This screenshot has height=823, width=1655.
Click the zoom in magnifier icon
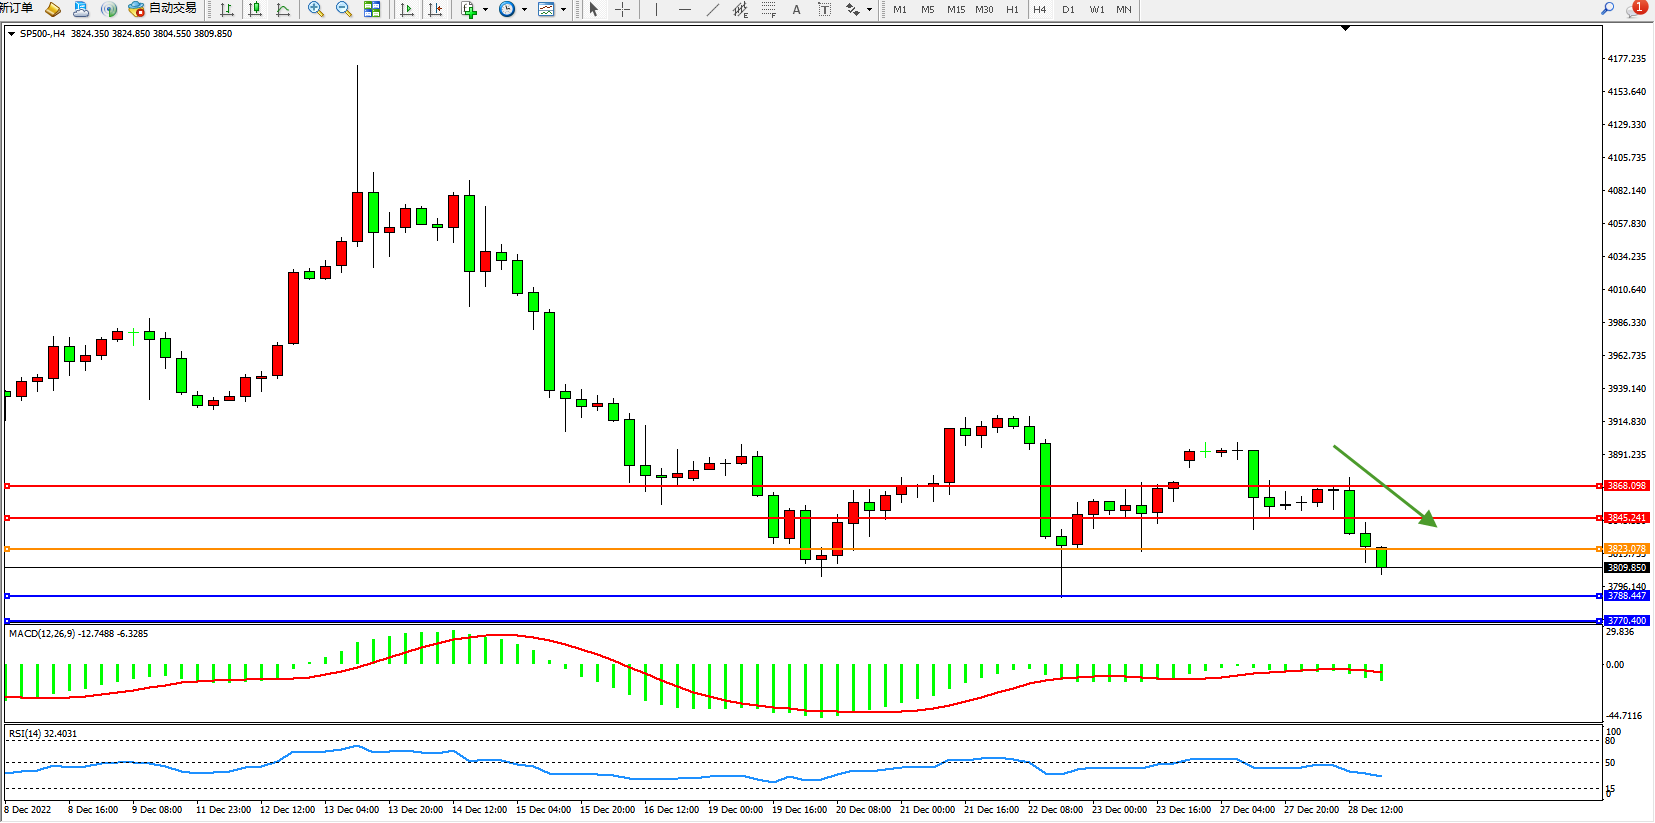pyautogui.click(x=315, y=9)
